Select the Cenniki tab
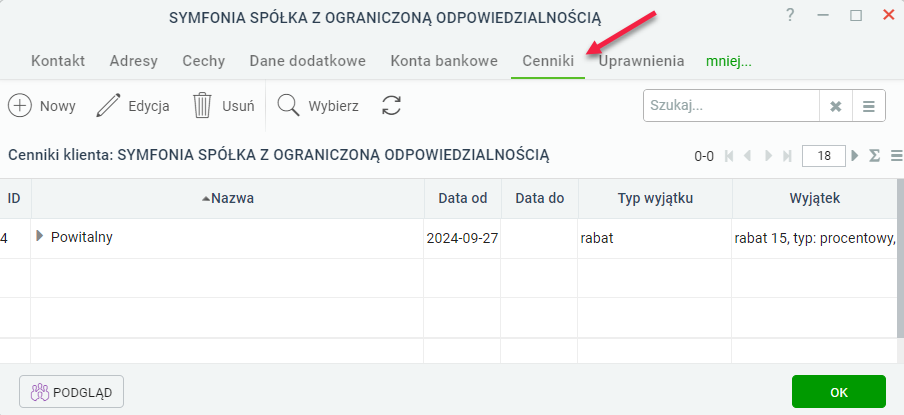Image resolution: width=904 pixels, height=415 pixels. tap(548, 61)
